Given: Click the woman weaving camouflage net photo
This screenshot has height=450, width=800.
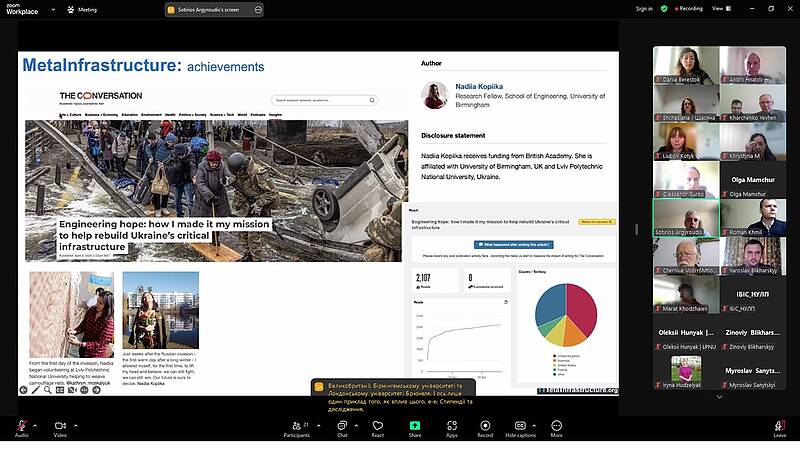Looking at the screenshot, I should (71, 314).
